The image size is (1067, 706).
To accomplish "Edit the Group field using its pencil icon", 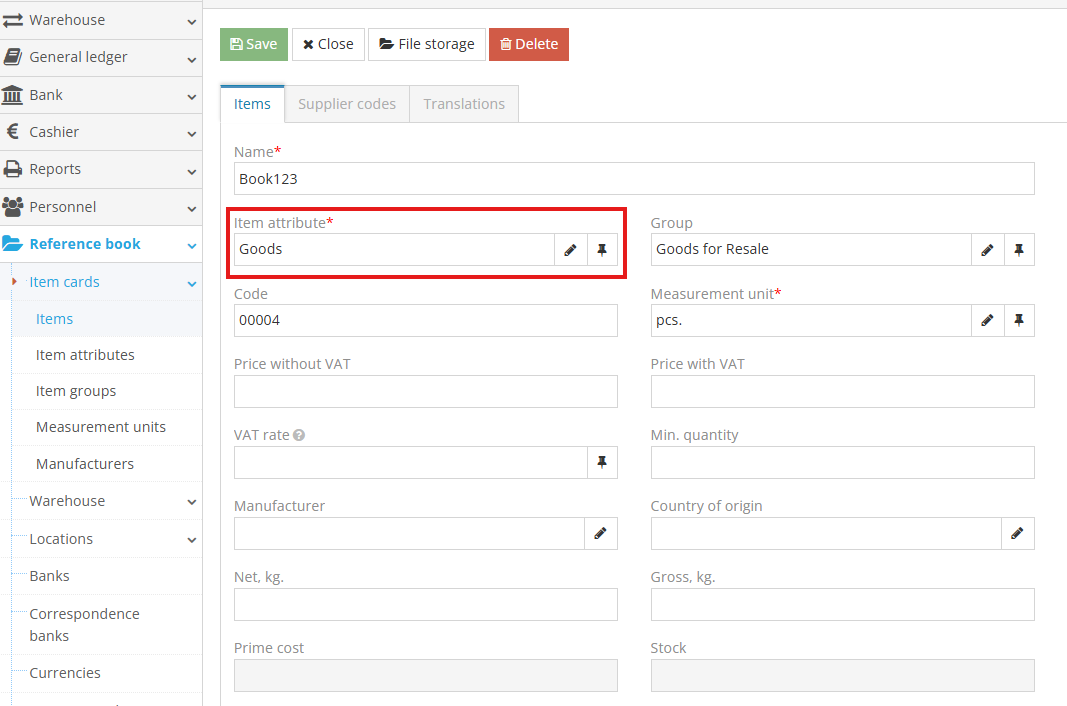I will [x=987, y=249].
